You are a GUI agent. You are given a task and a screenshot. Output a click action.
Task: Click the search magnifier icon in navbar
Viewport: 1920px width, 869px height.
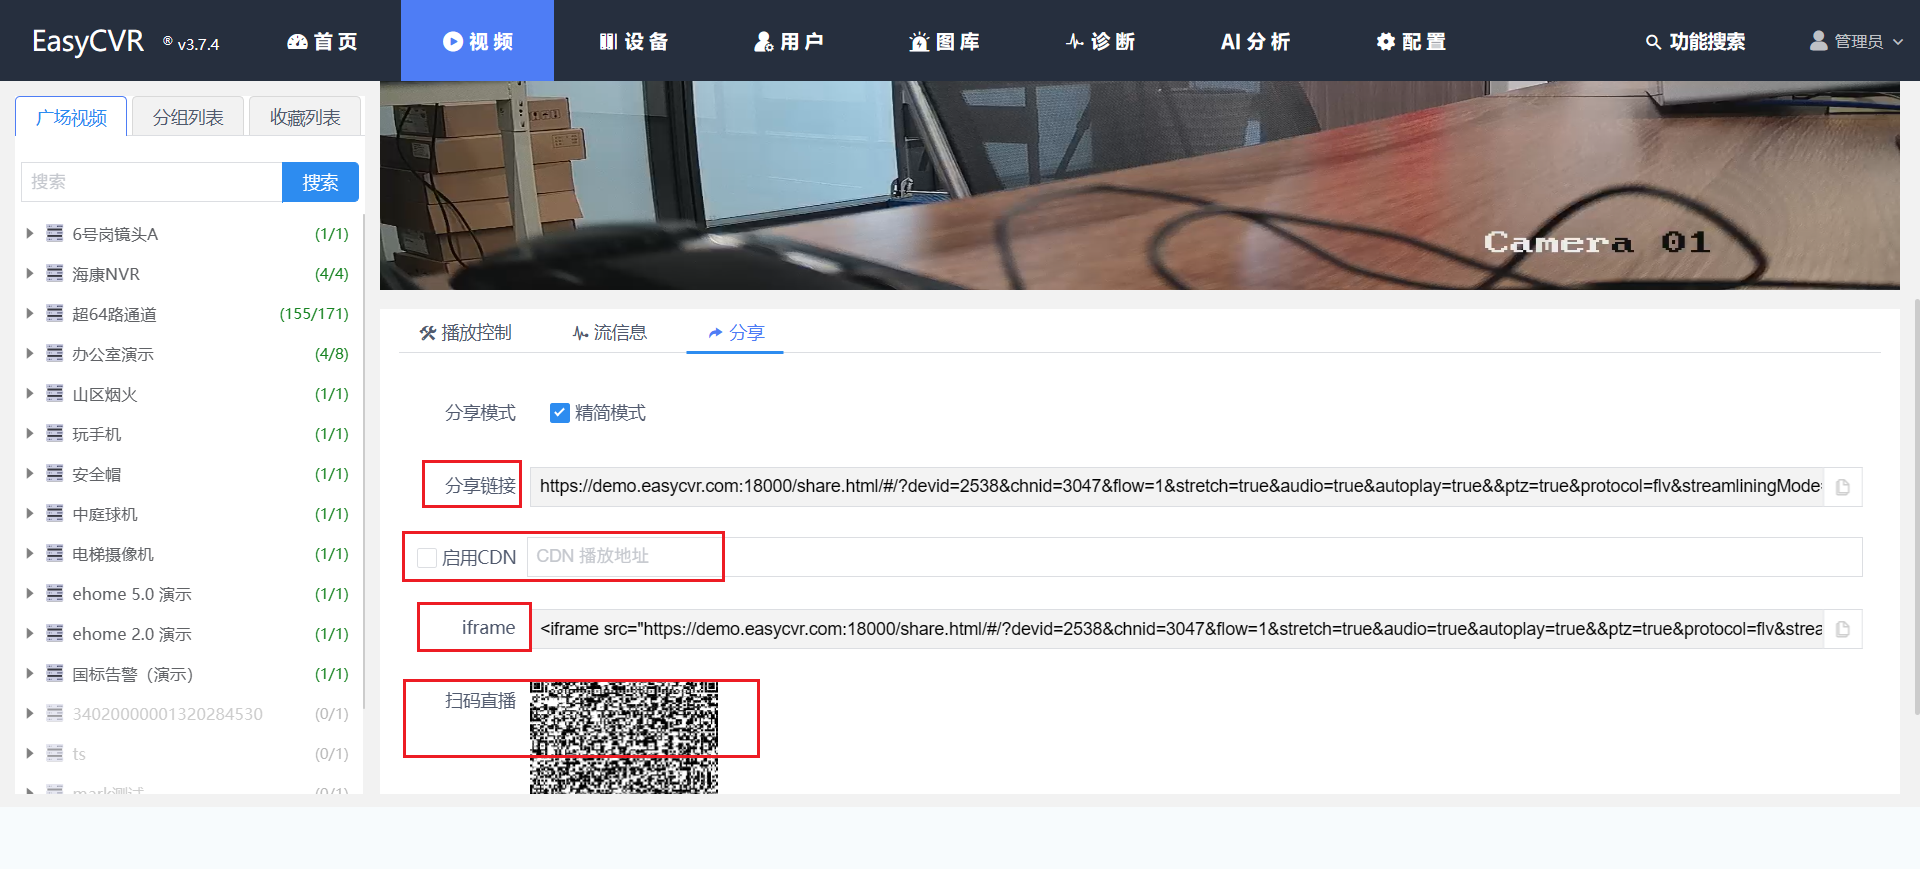click(x=1653, y=42)
